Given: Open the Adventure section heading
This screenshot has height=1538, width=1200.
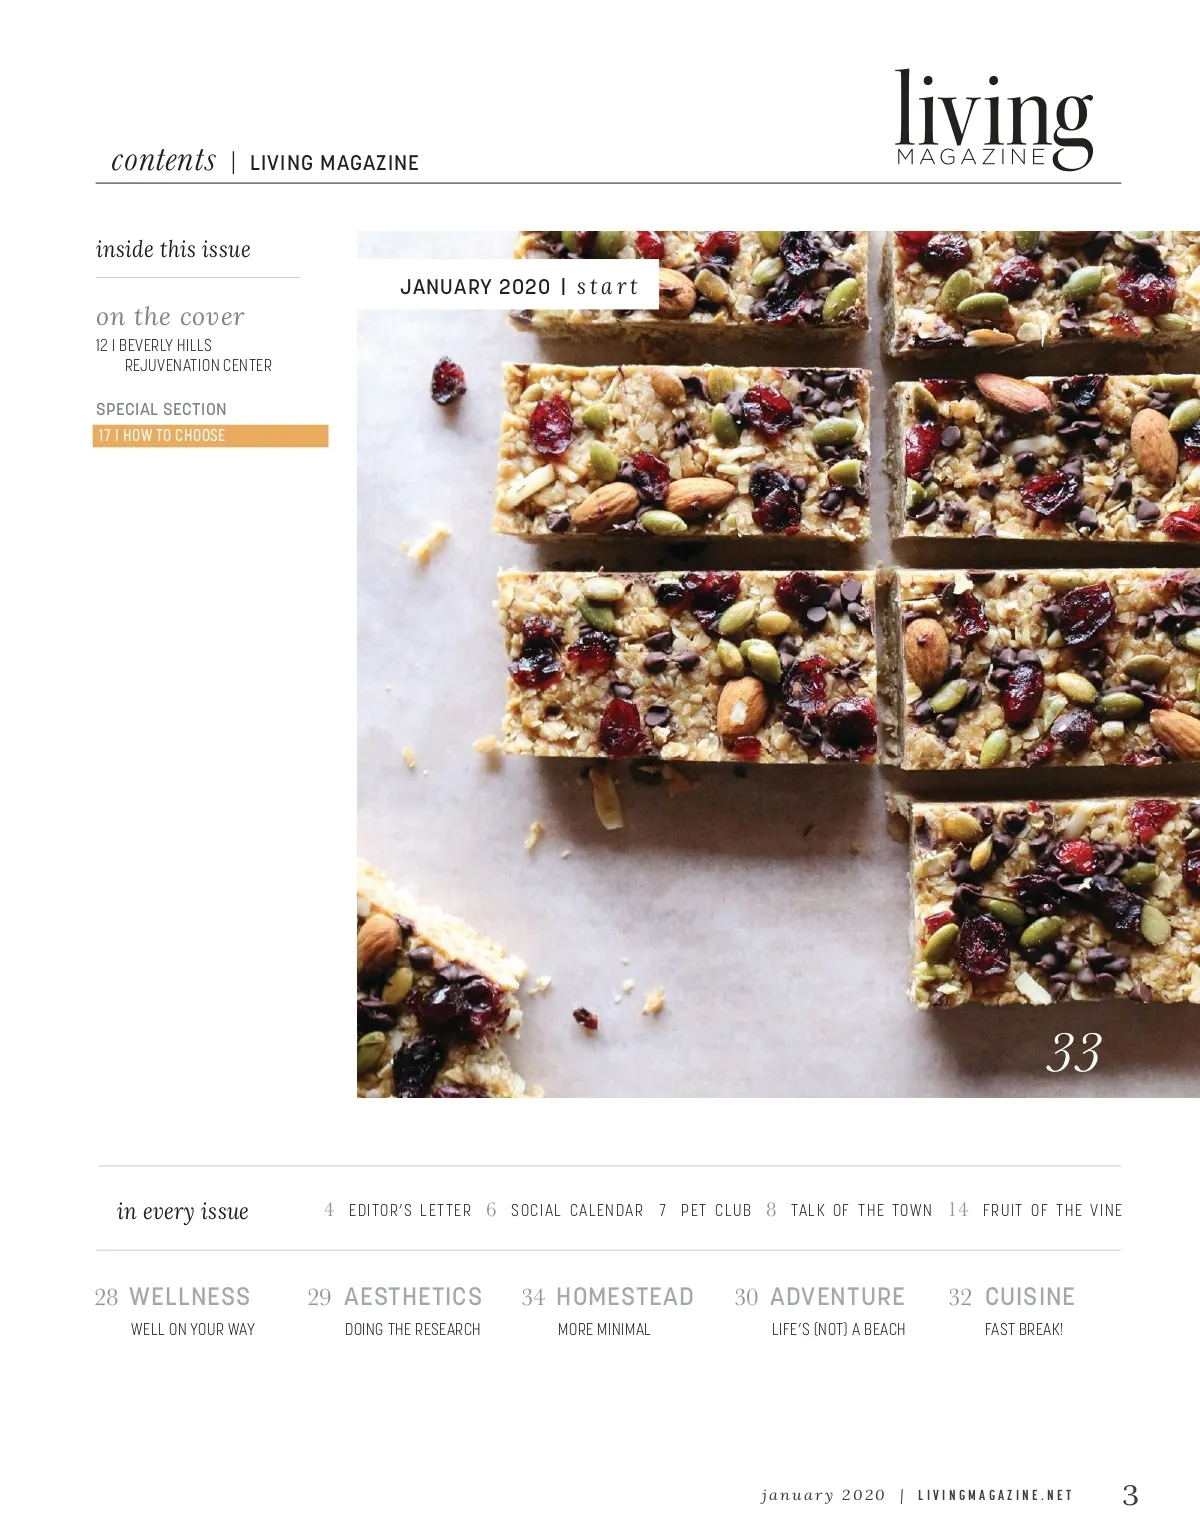Looking at the screenshot, I should [820, 1297].
